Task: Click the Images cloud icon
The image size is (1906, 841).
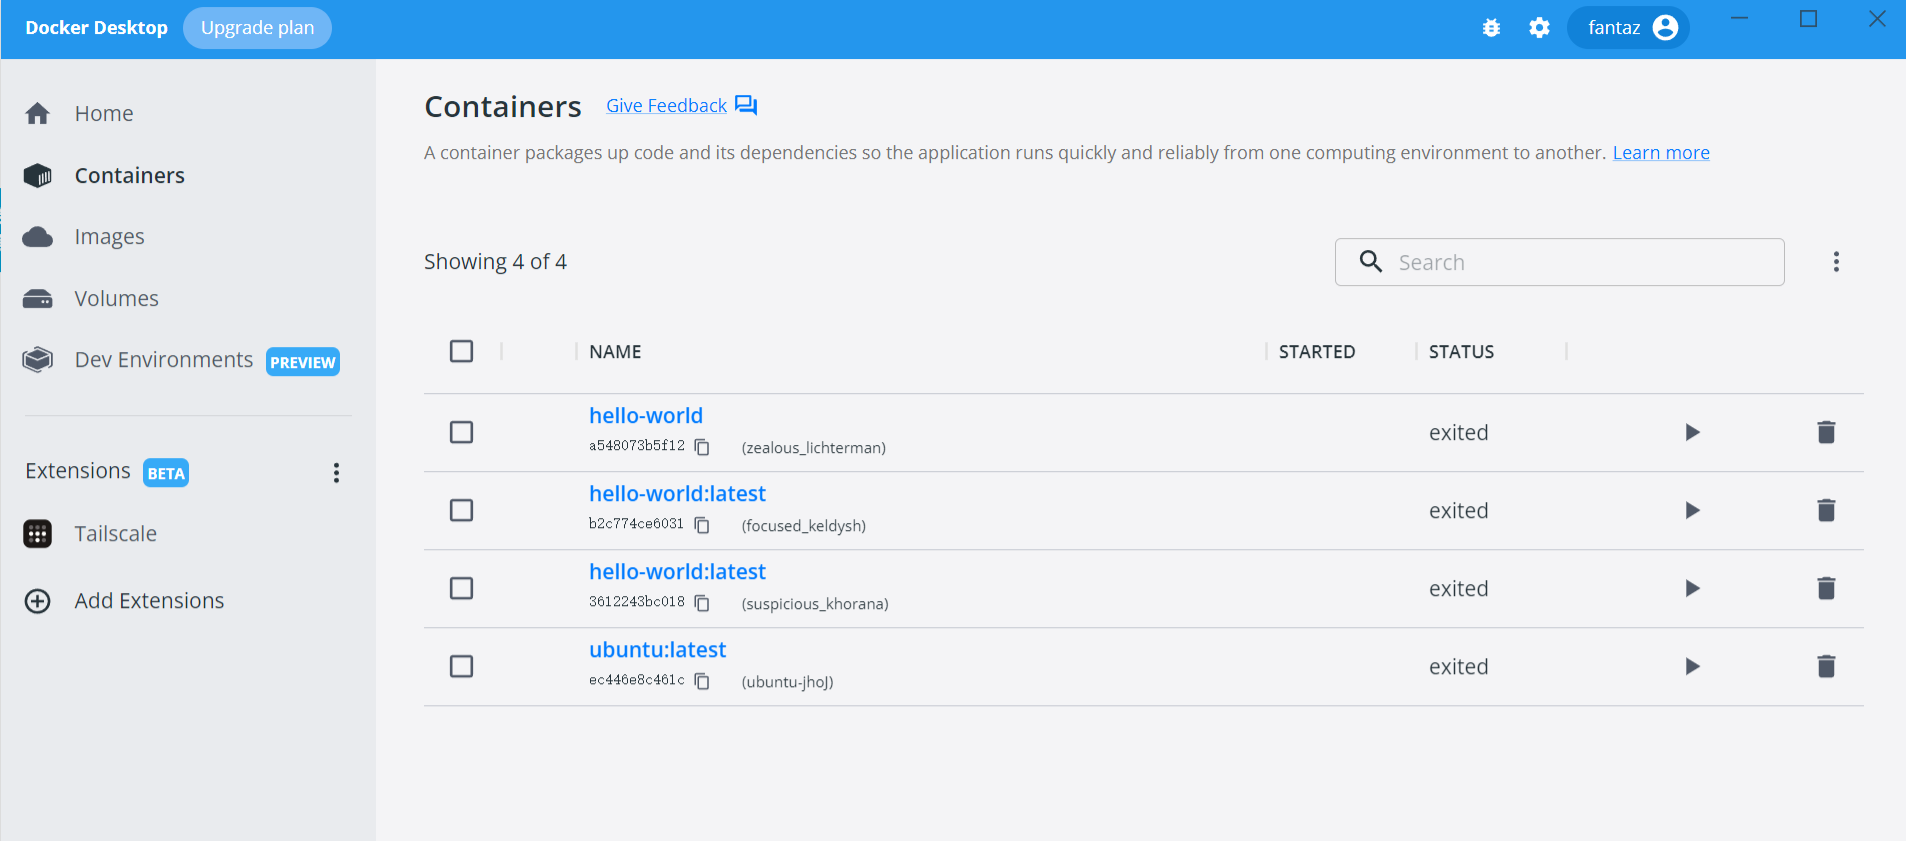Action: (38, 237)
